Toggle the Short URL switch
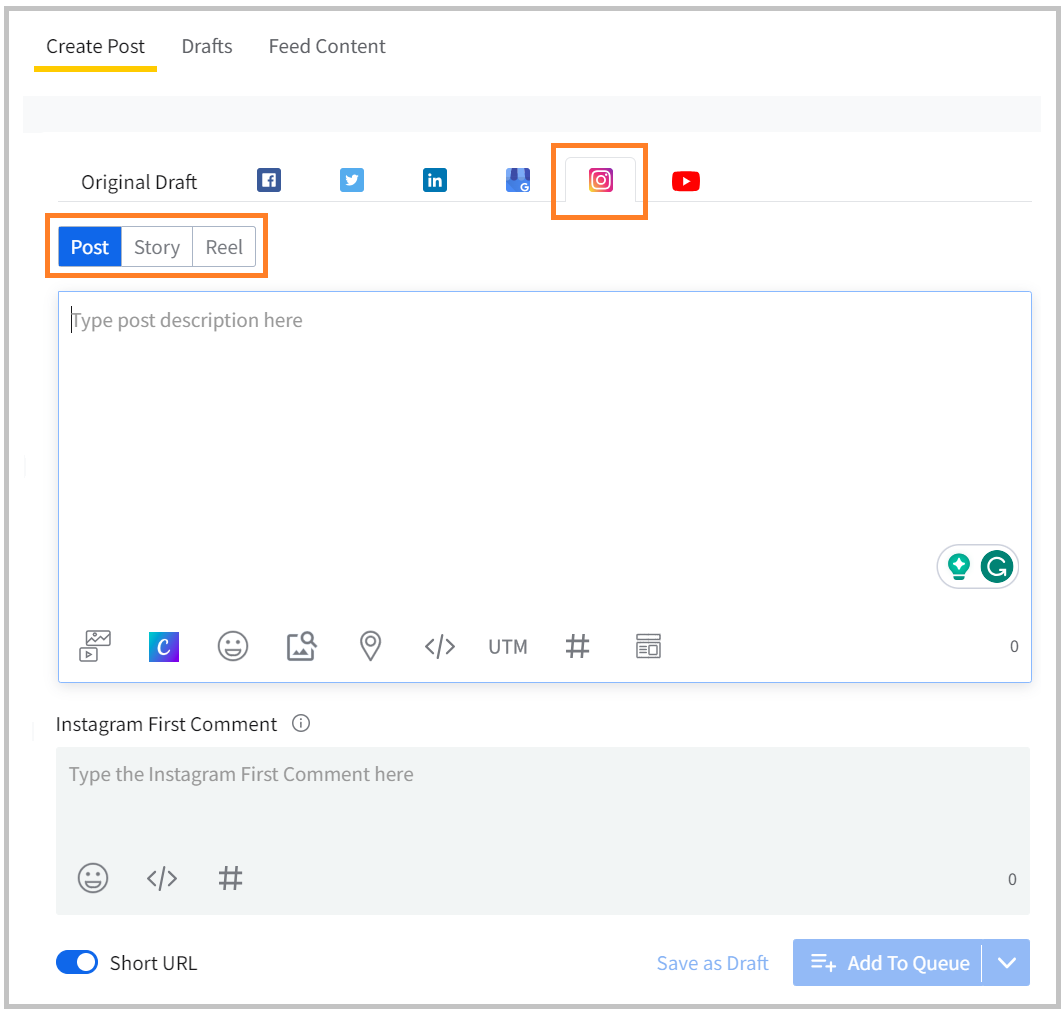The height and width of the screenshot is (1013, 1063). pos(77,963)
